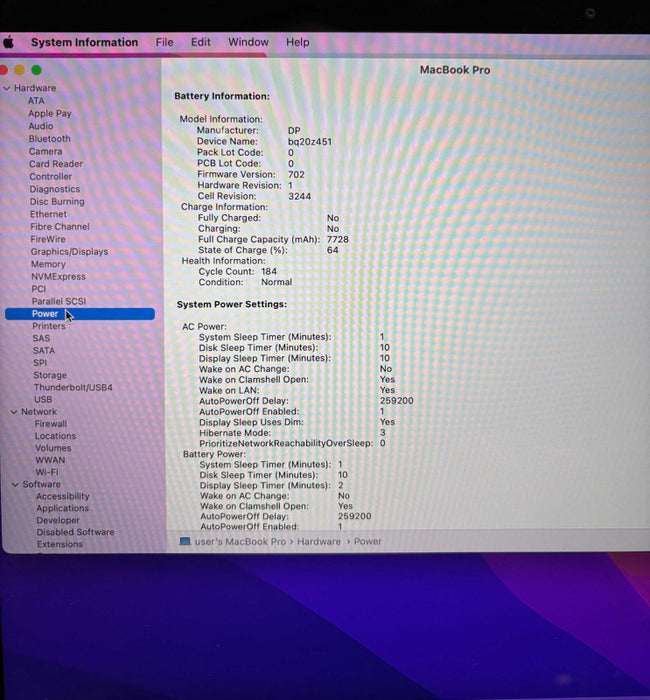Screen dimensions: 650x700
Task: Click Hardware in the path bar
Action: (x=319, y=542)
